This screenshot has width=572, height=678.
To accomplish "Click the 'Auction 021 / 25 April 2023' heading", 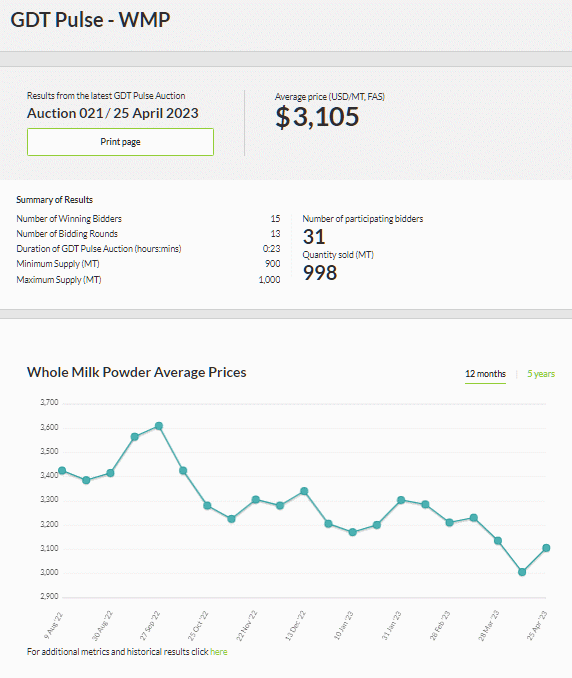I will [x=113, y=113].
